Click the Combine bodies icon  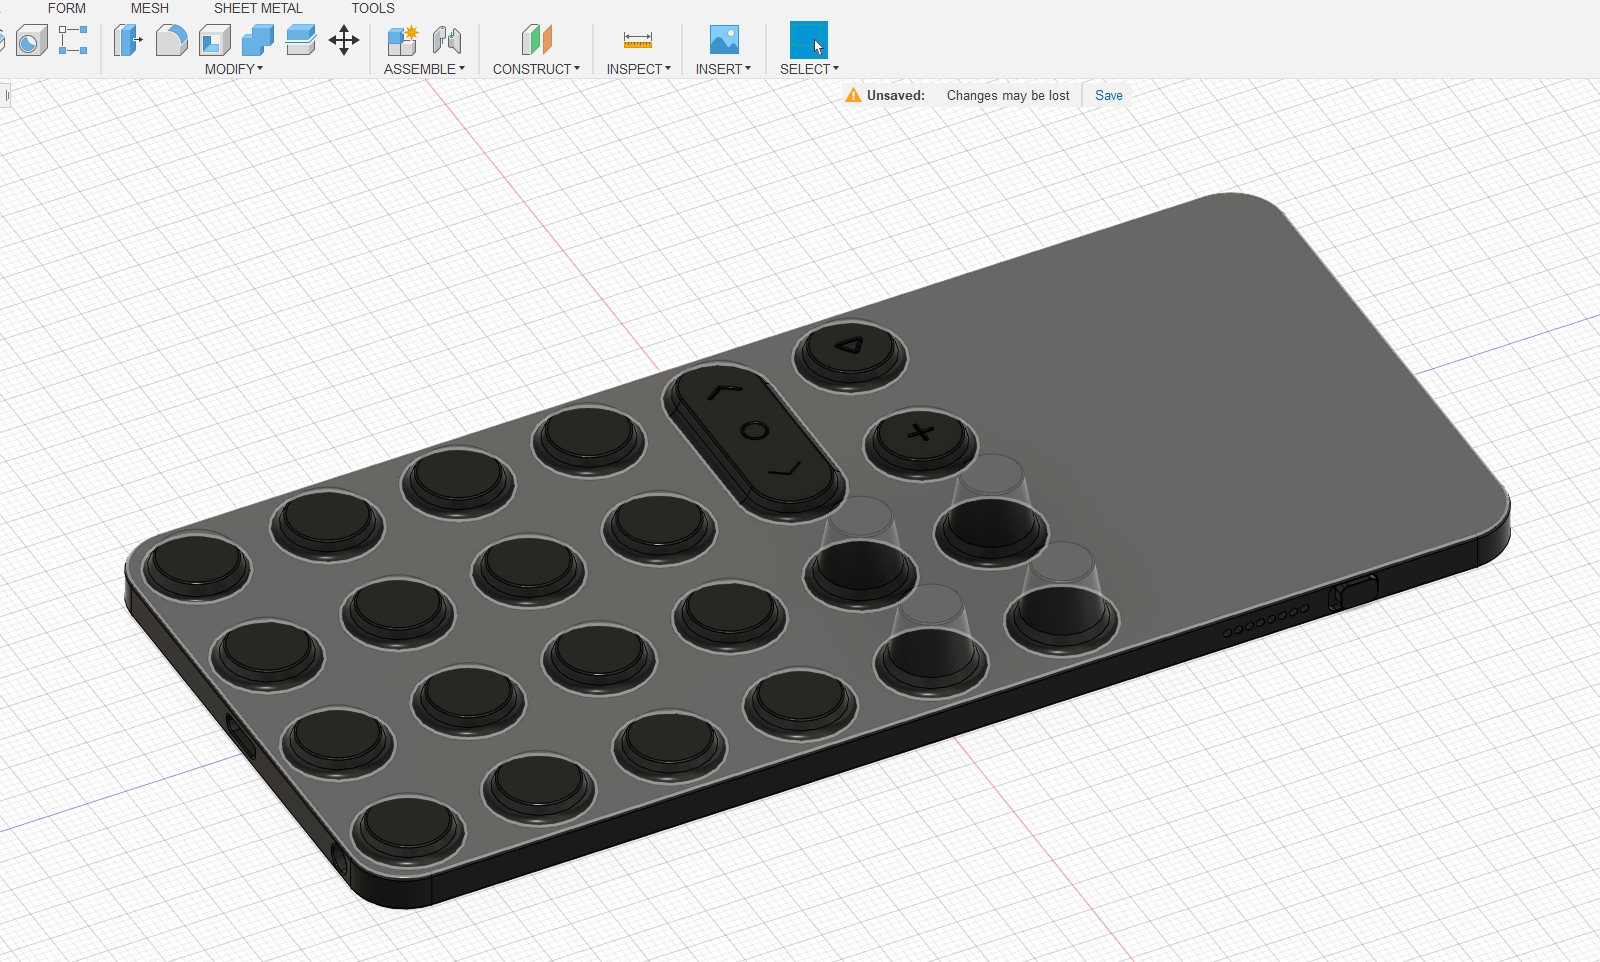click(x=257, y=40)
